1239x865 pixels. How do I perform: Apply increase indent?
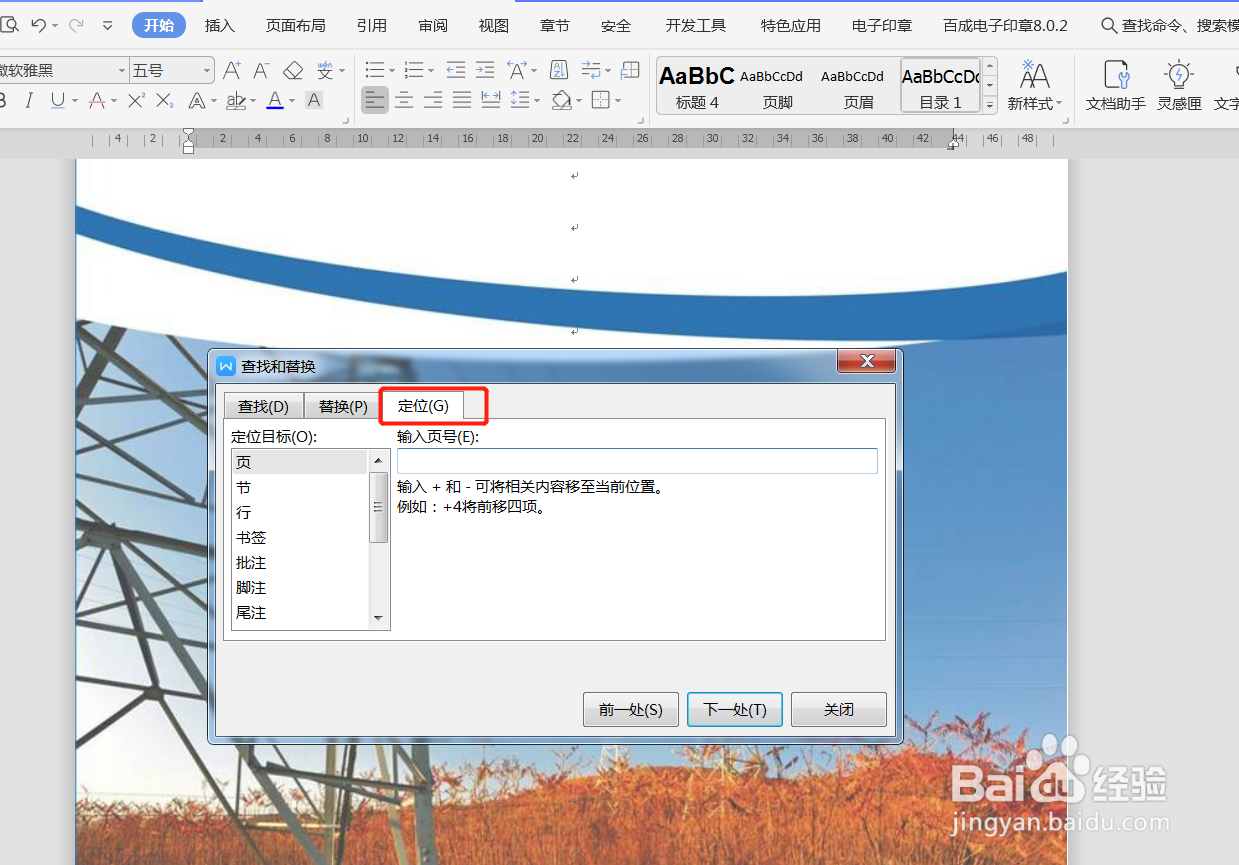click(x=486, y=71)
